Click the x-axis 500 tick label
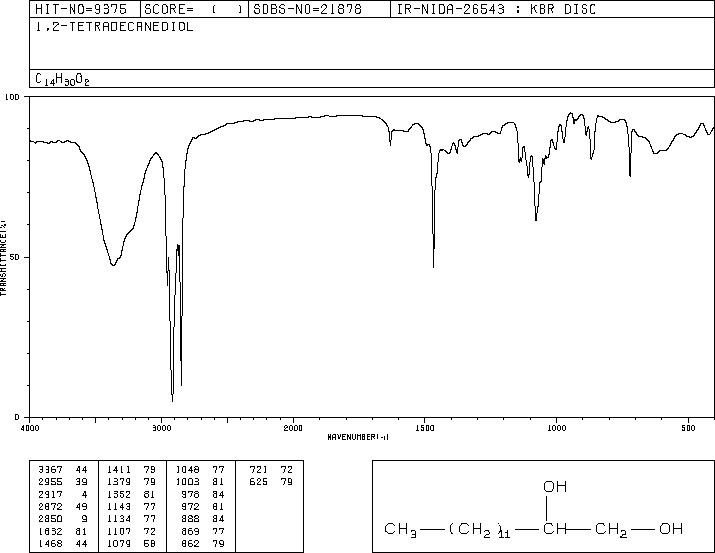Image resolution: width=715 pixels, height=553 pixels. click(688, 428)
